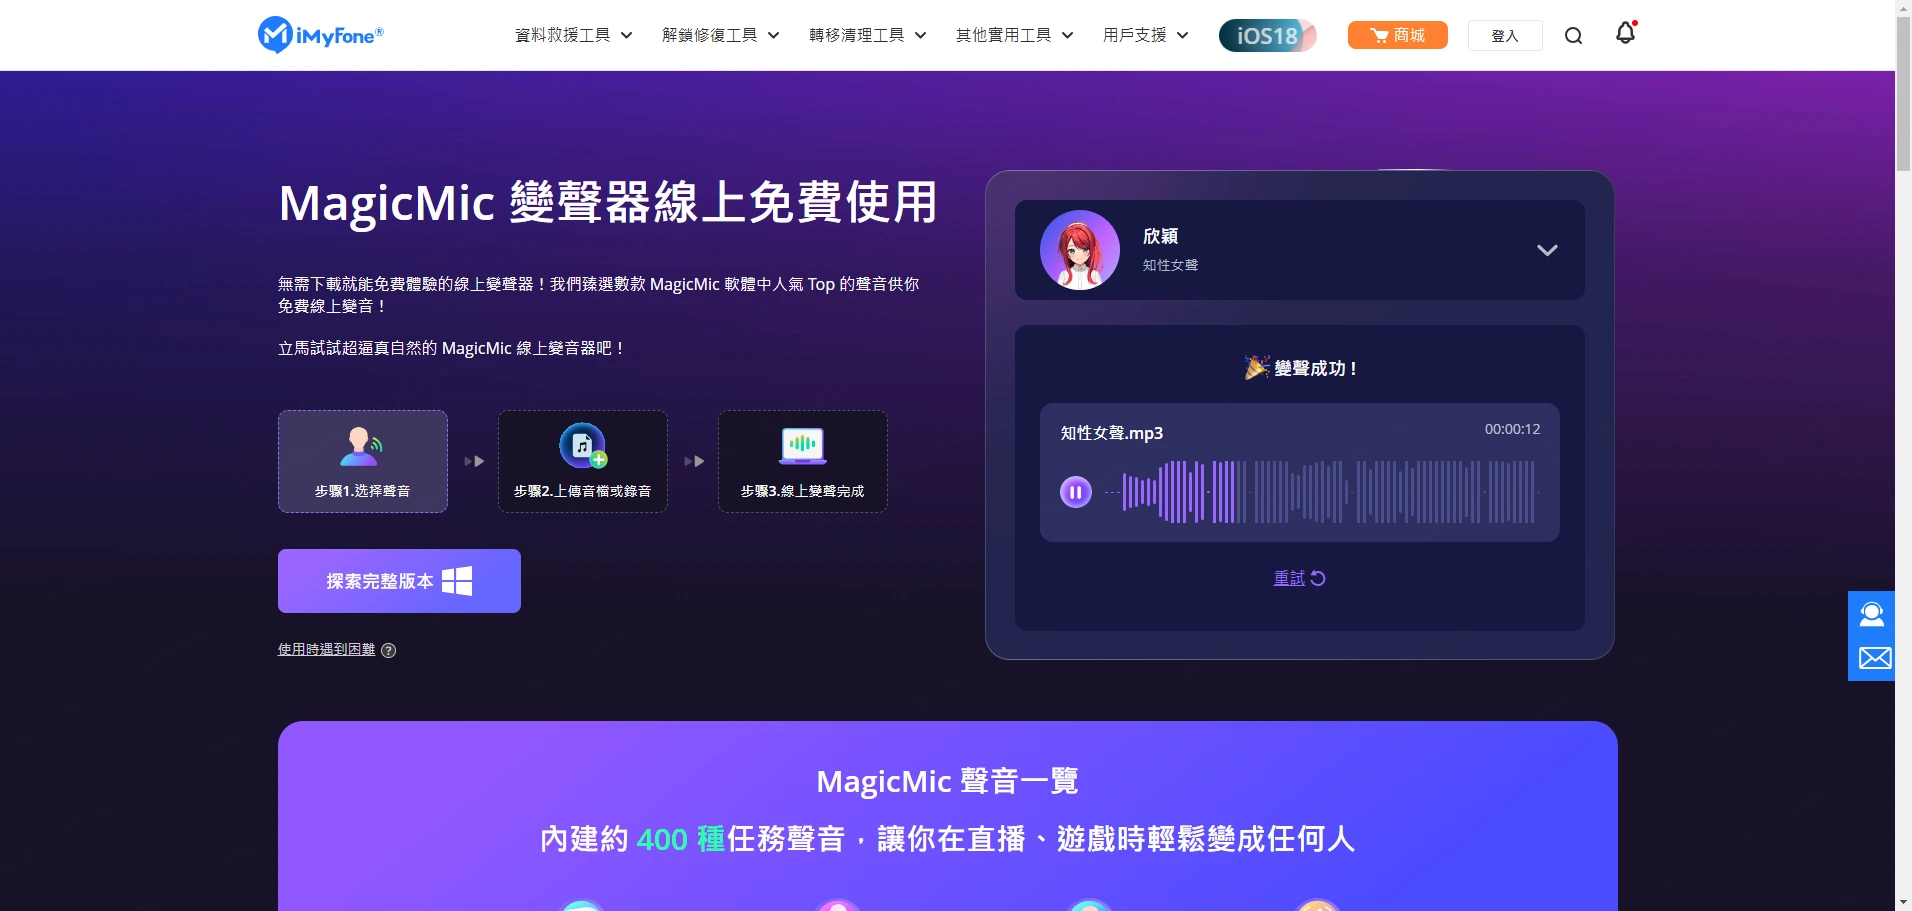Select the 步驟3.線上變聲完成 step card
This screenshot has height=911, width=1912.
pyautogui.click(x=803, y=461)
